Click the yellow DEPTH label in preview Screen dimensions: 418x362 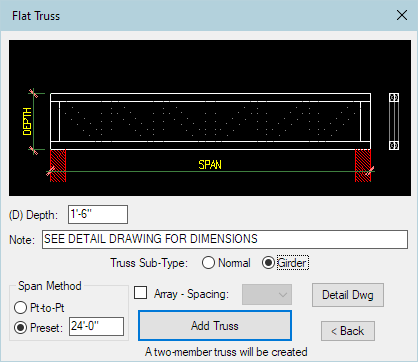click(27, 121)
